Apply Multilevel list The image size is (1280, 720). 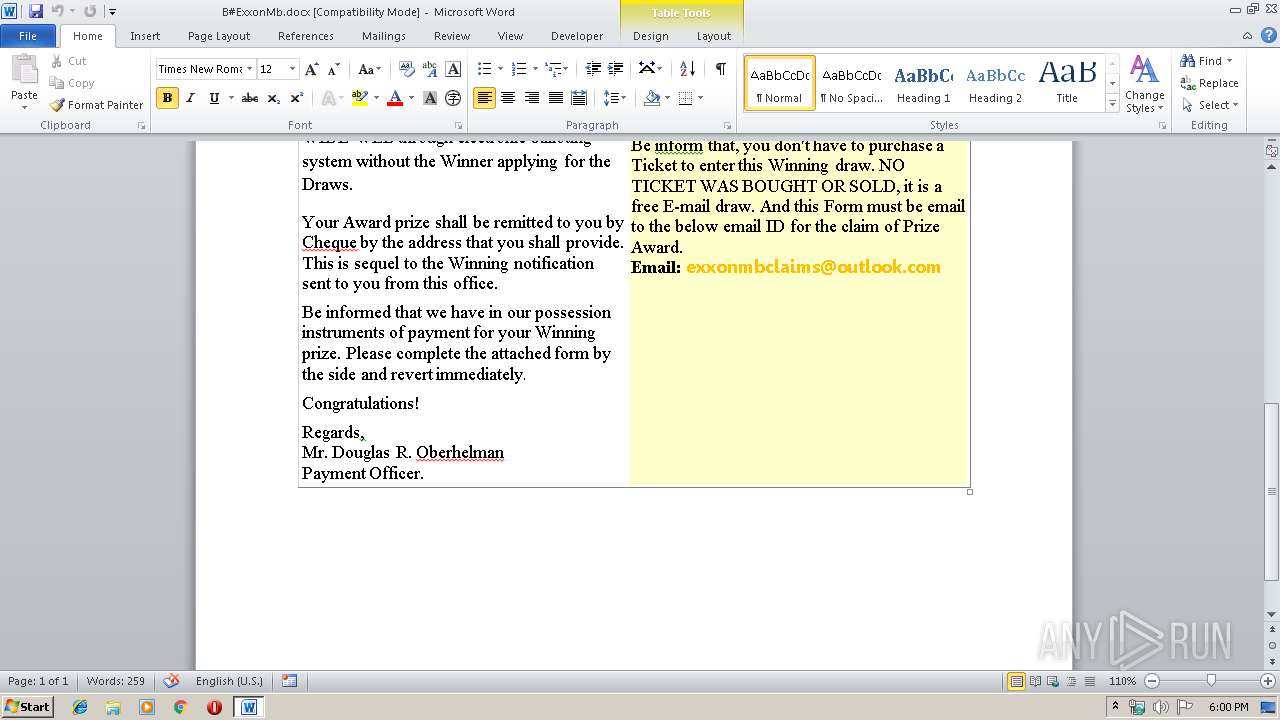(x=553, y=69)
